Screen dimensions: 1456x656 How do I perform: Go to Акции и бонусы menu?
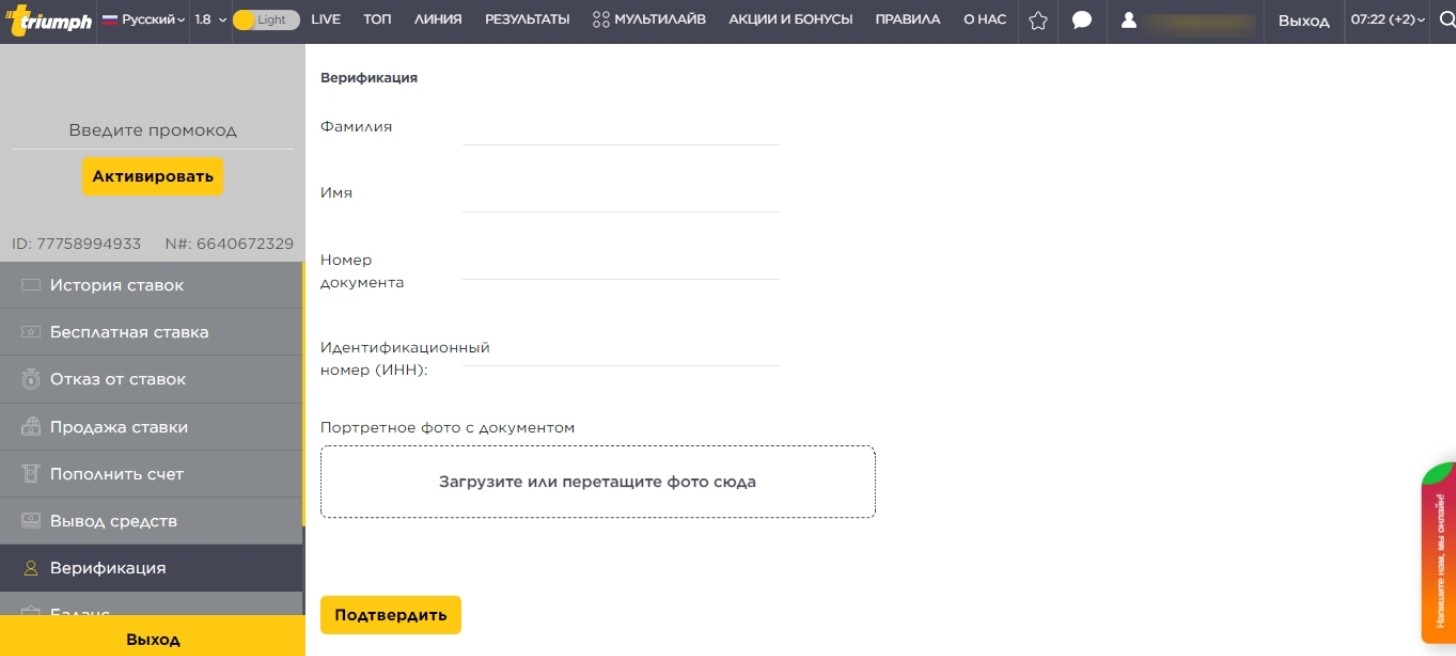coord(790,20)
